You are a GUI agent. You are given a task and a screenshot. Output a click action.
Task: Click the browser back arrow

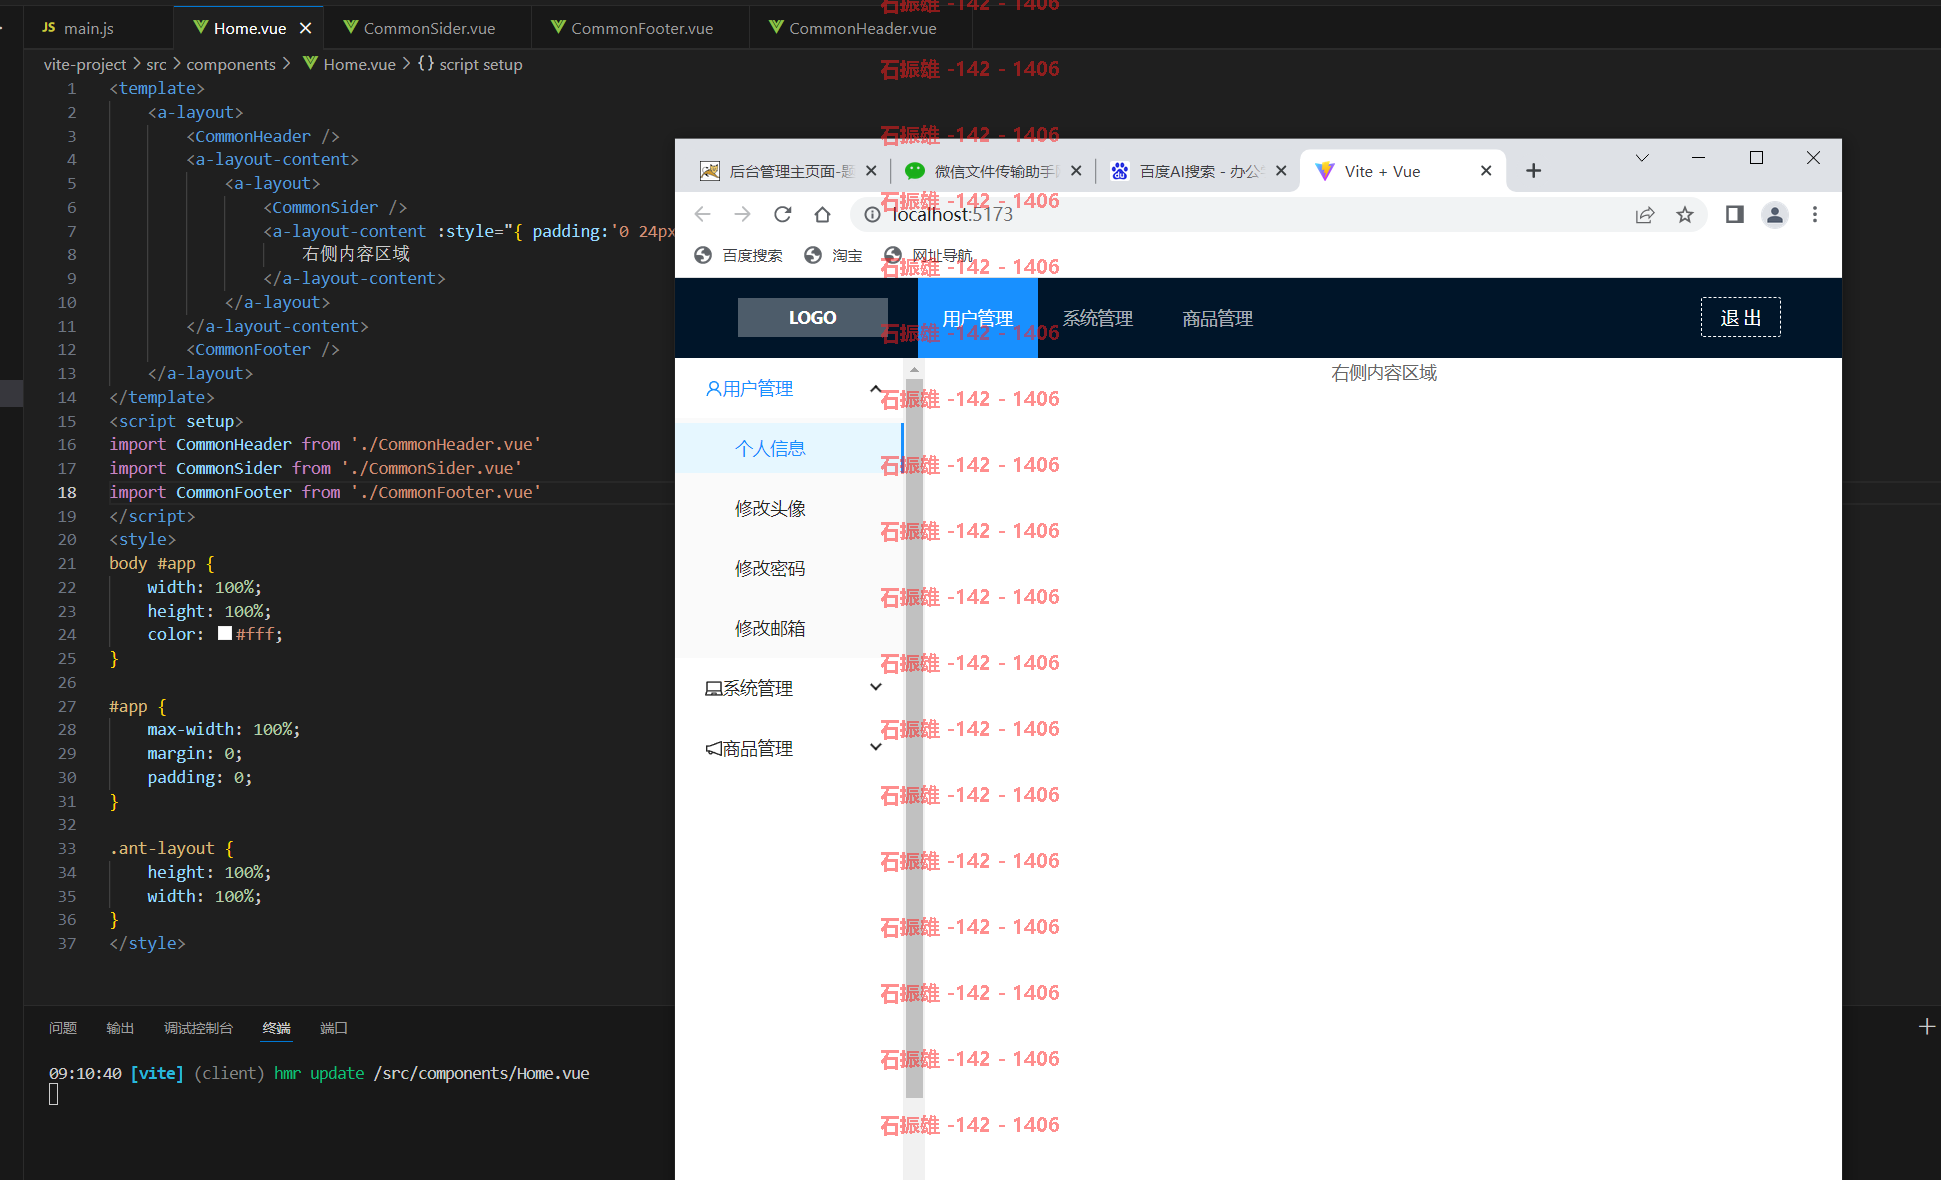pyautogui.click(x=702, y=214)
